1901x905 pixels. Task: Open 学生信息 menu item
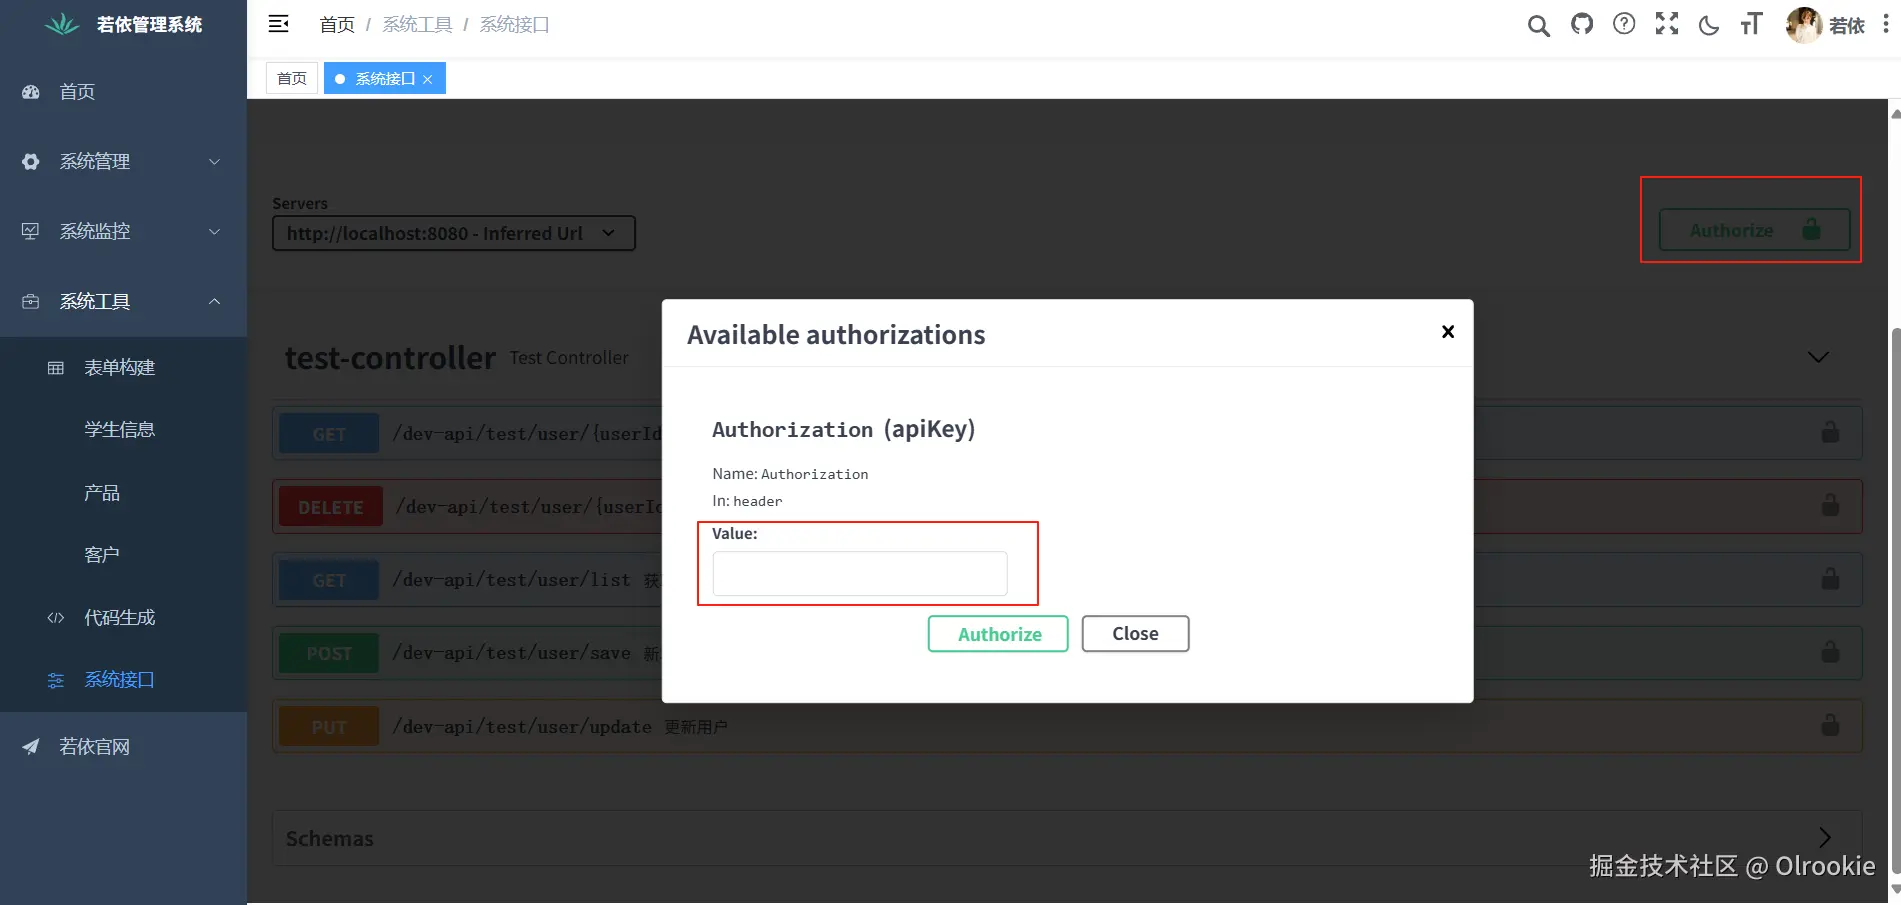tap(123, 430)
